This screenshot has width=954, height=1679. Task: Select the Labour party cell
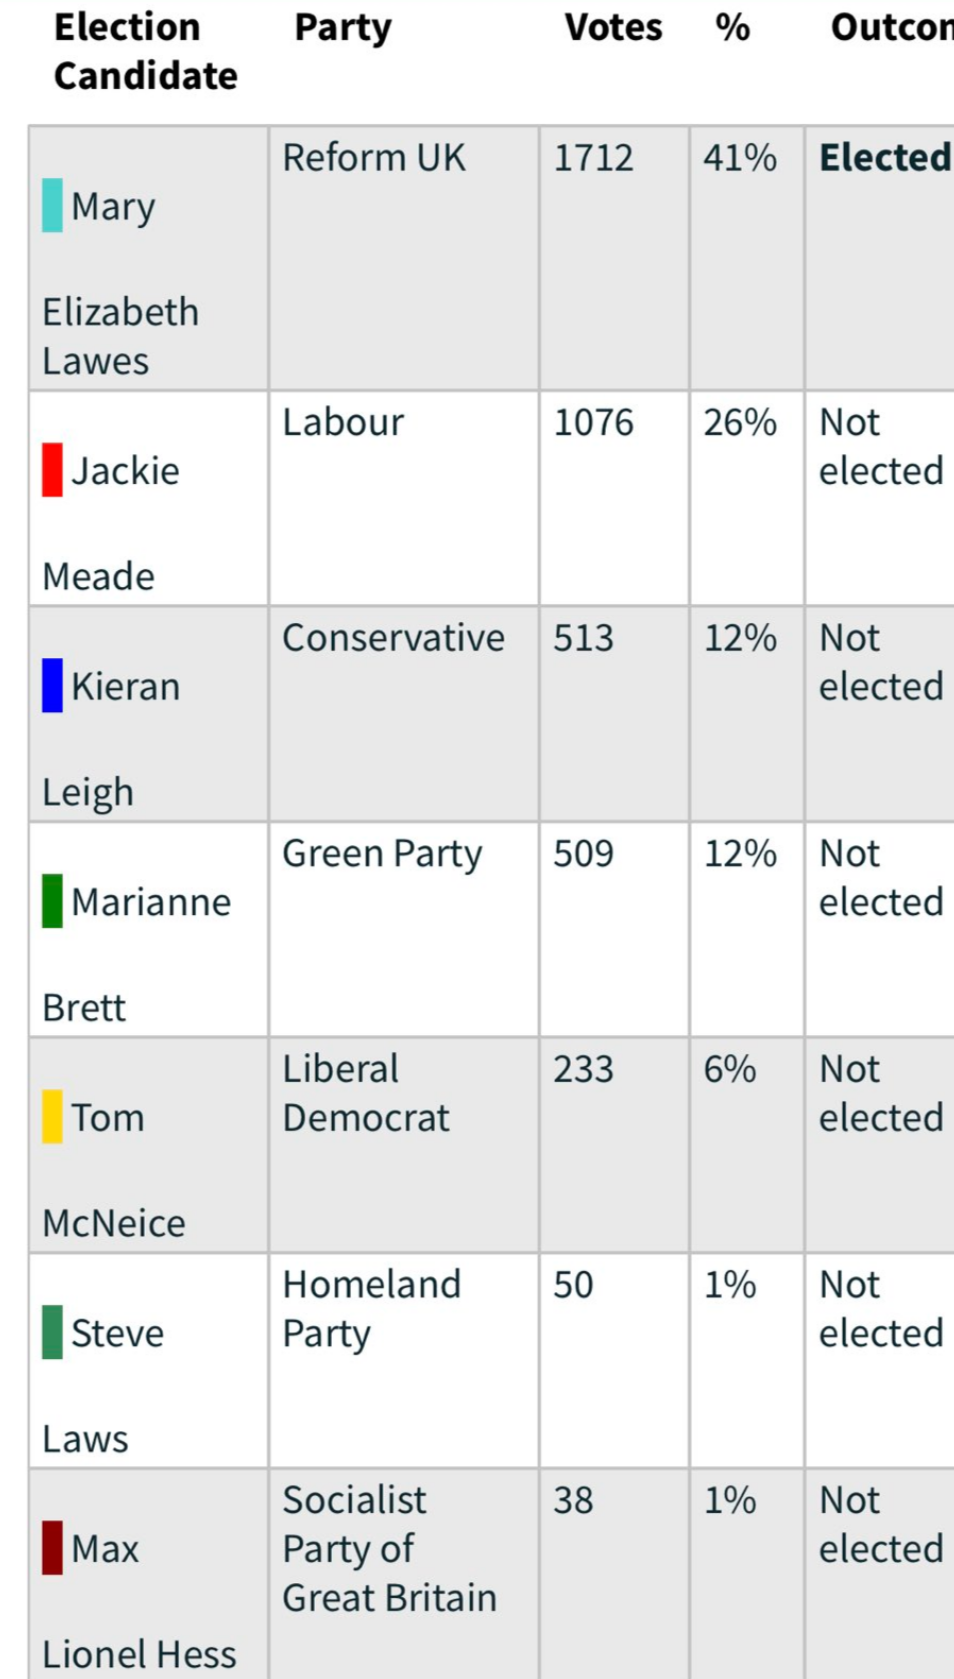[x=343, y=422]
